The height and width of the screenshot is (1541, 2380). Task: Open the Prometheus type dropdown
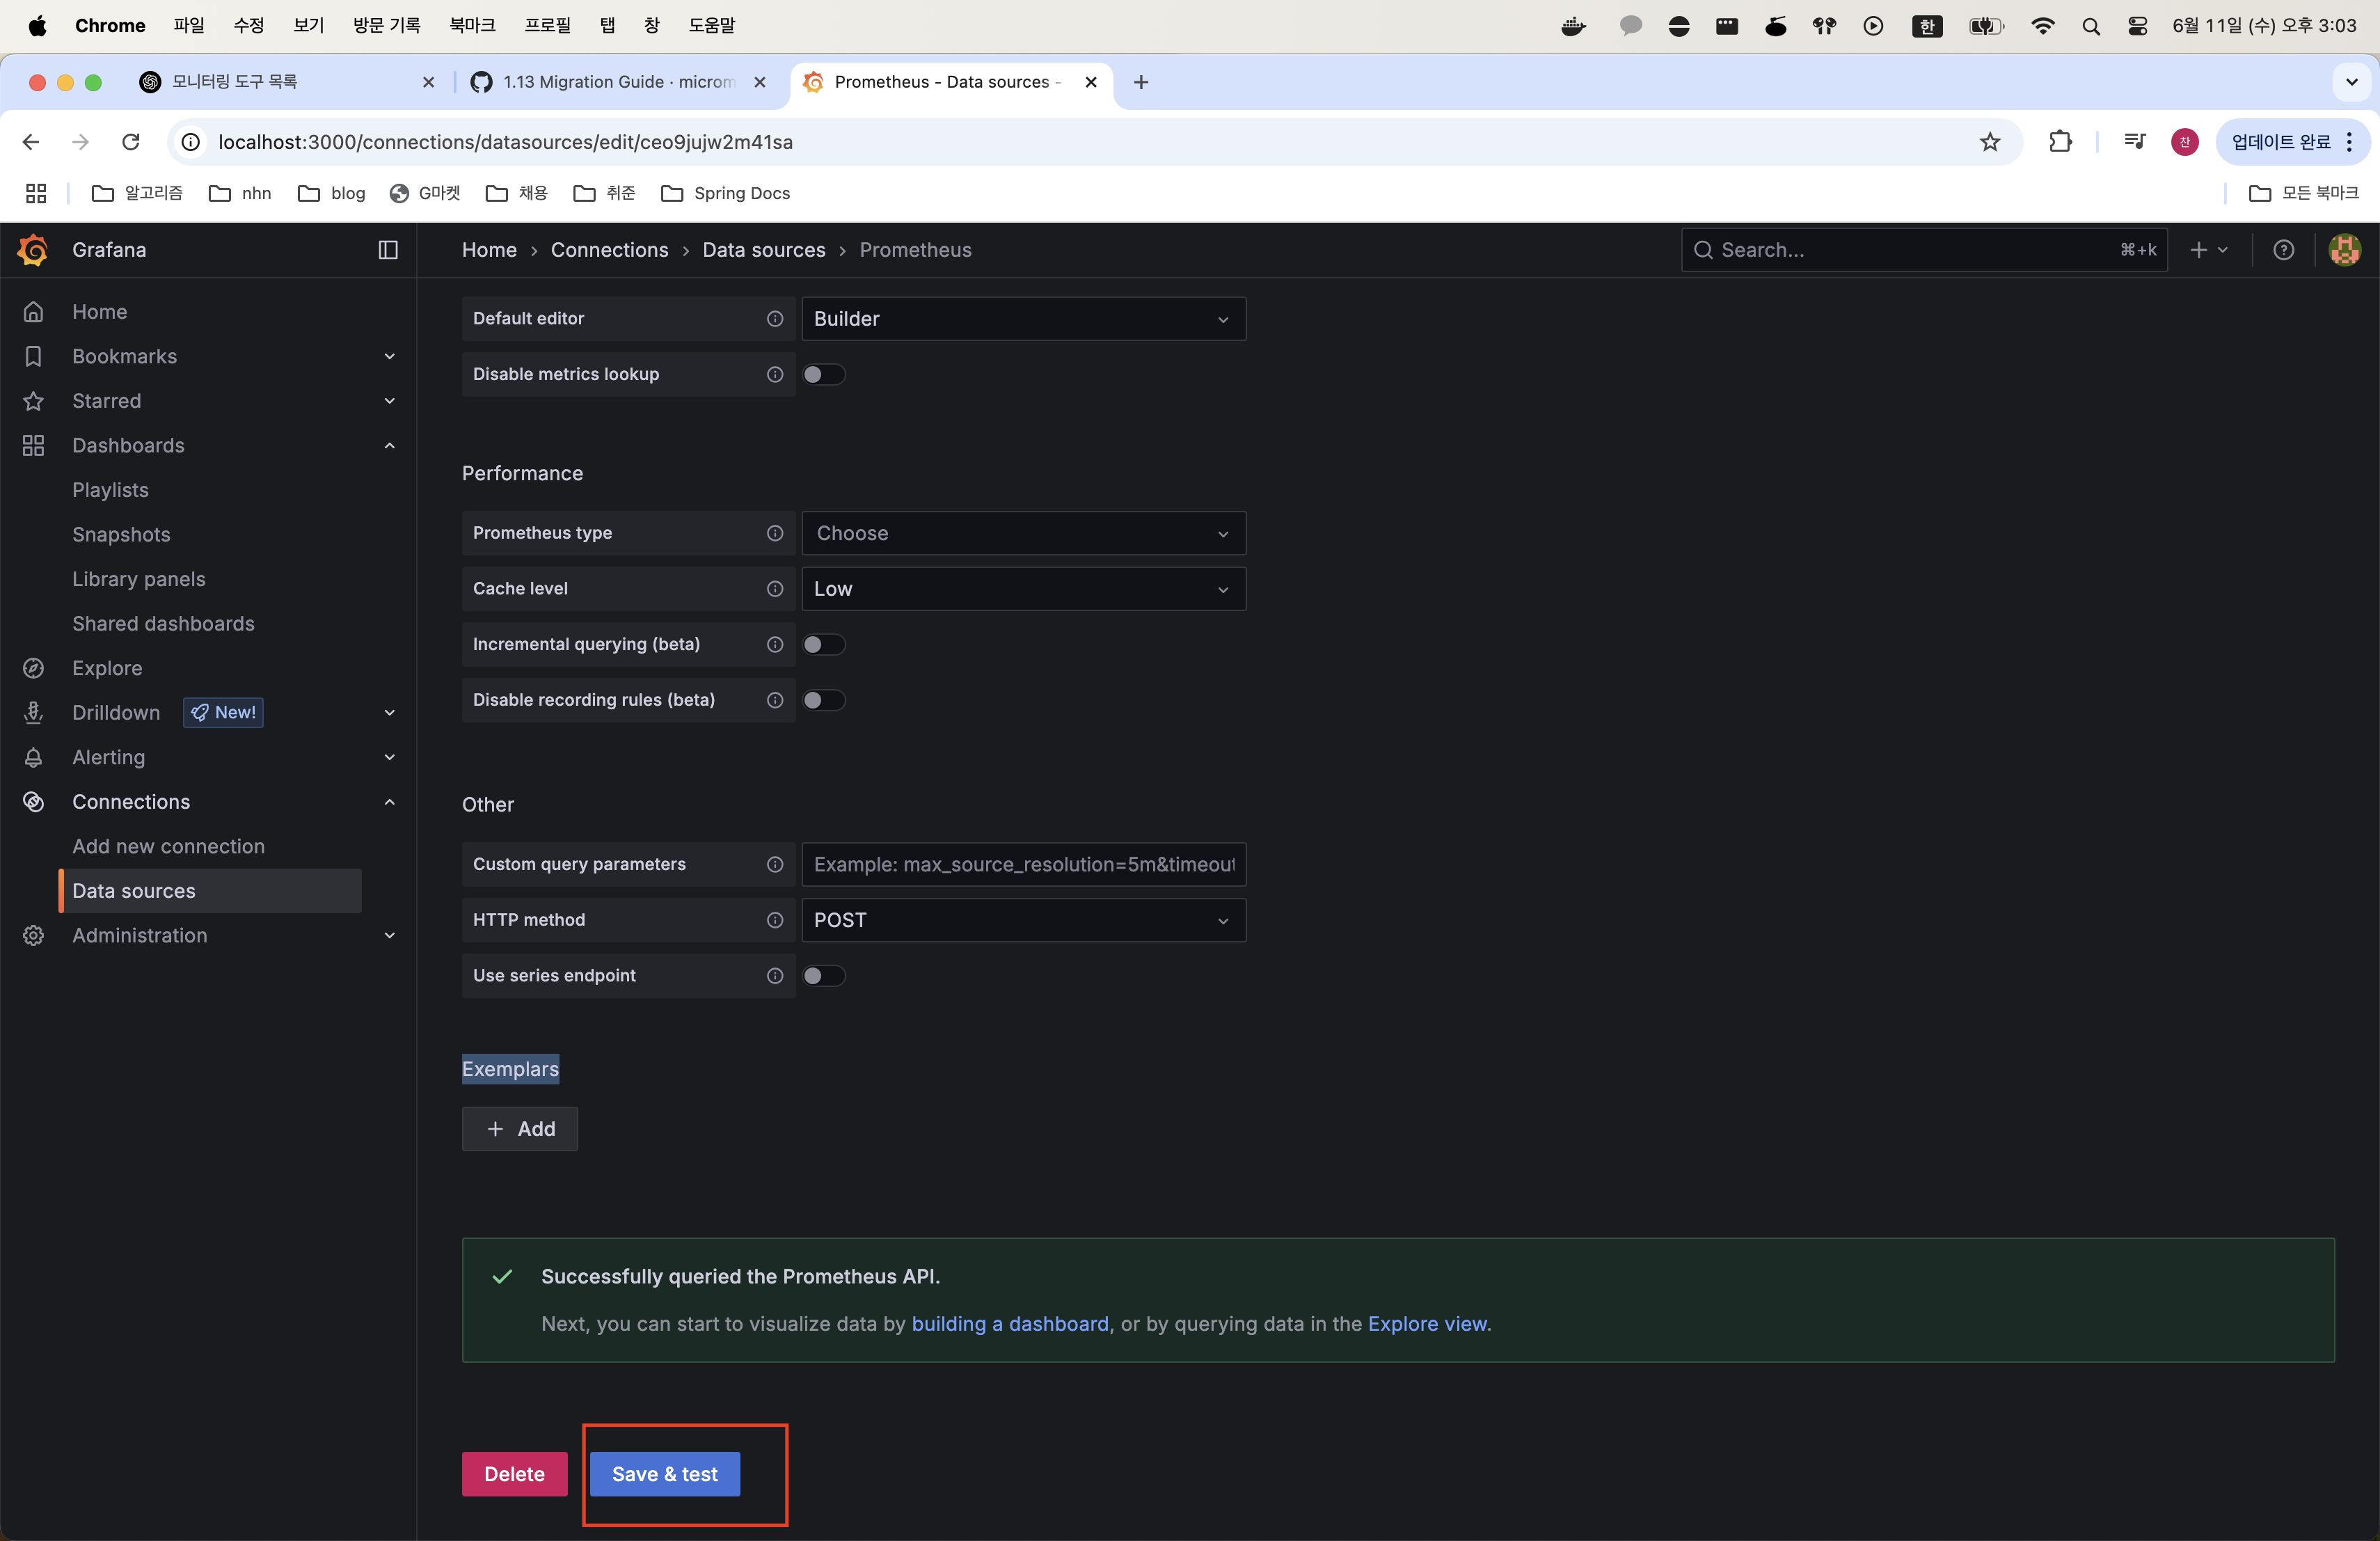click(1023, 533)
